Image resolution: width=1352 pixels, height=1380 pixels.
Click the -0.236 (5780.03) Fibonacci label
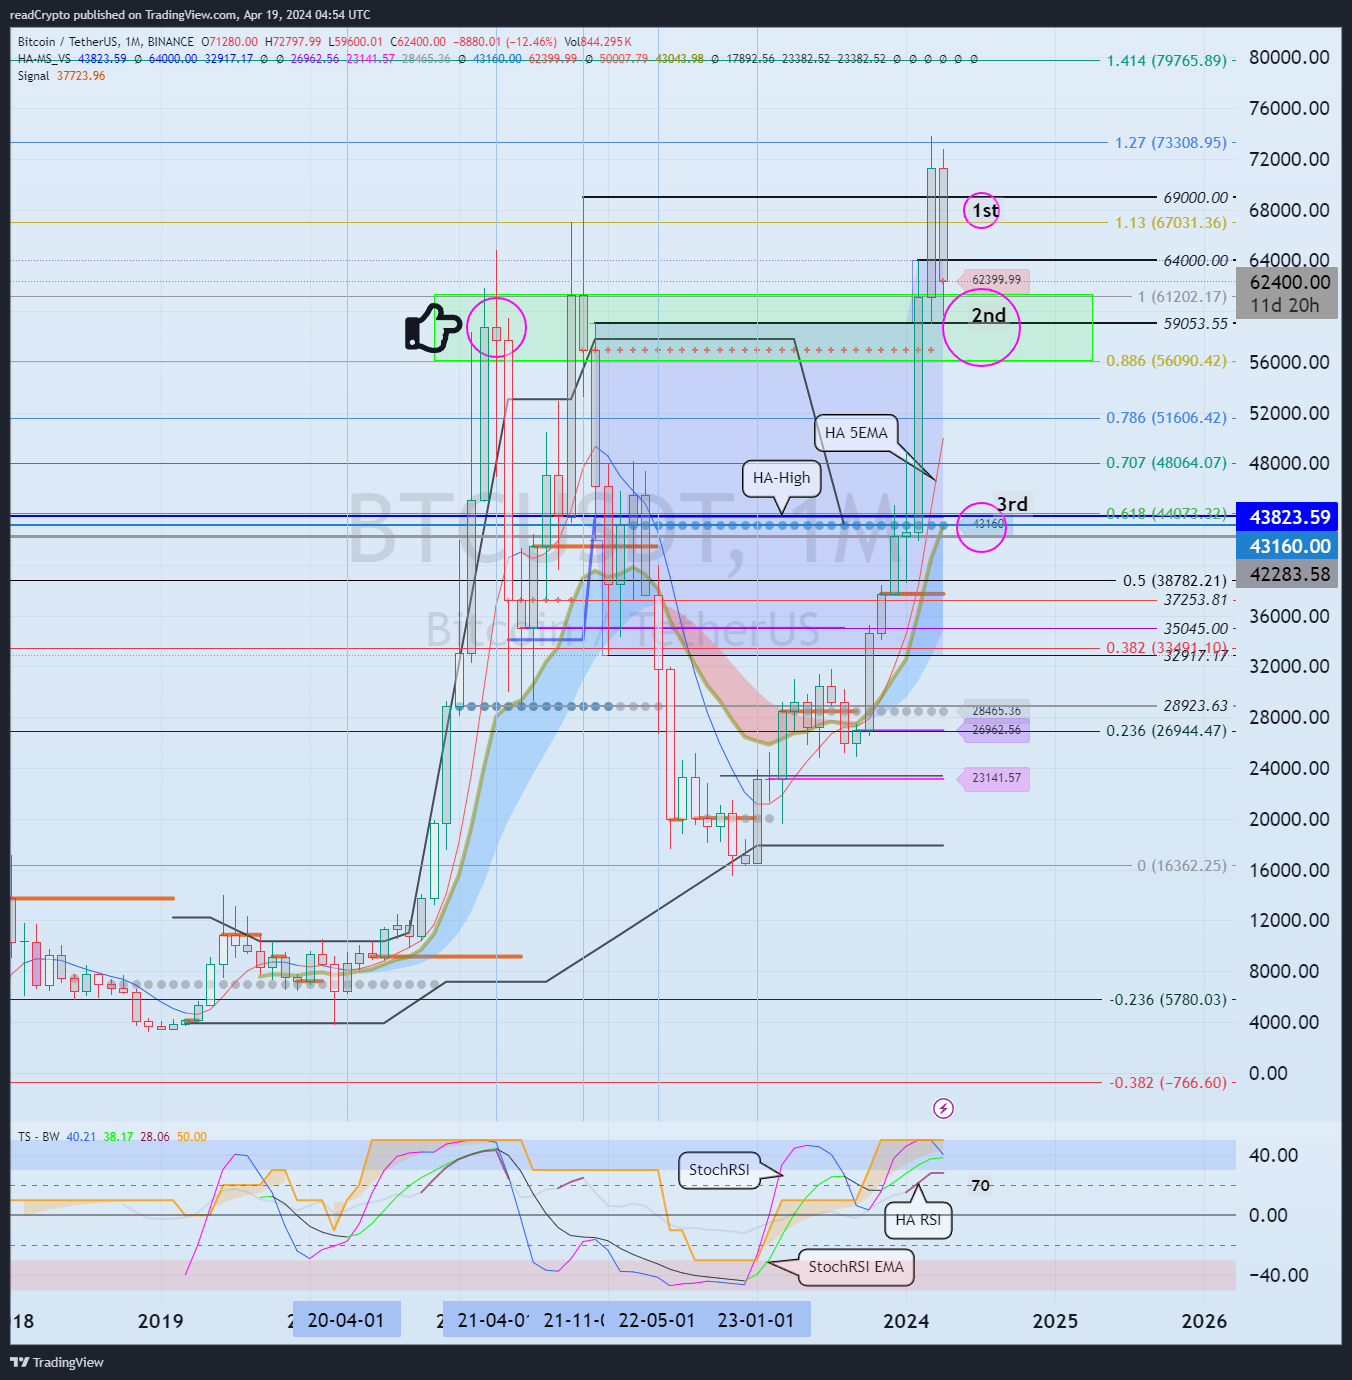point(1168,1000)
